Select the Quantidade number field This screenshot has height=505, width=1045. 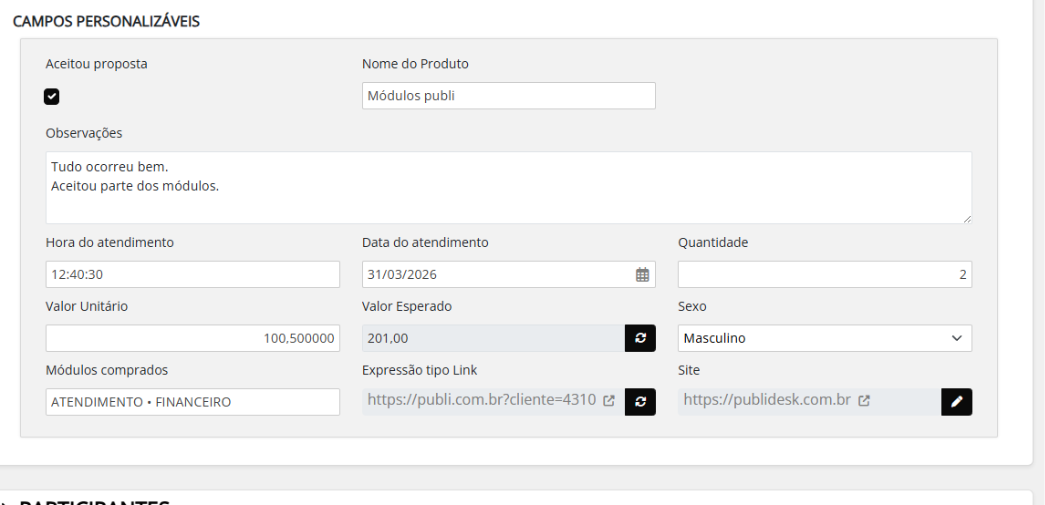824,274
